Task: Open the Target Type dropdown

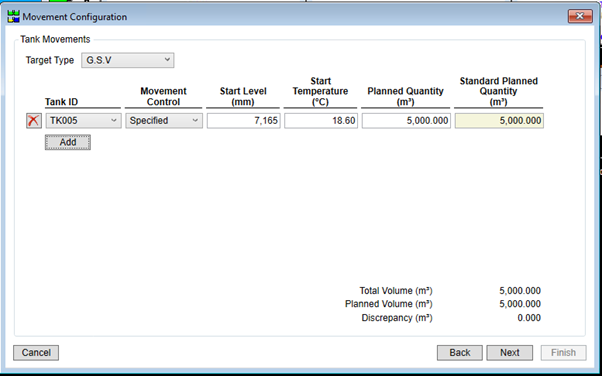Action: point(127,60)
